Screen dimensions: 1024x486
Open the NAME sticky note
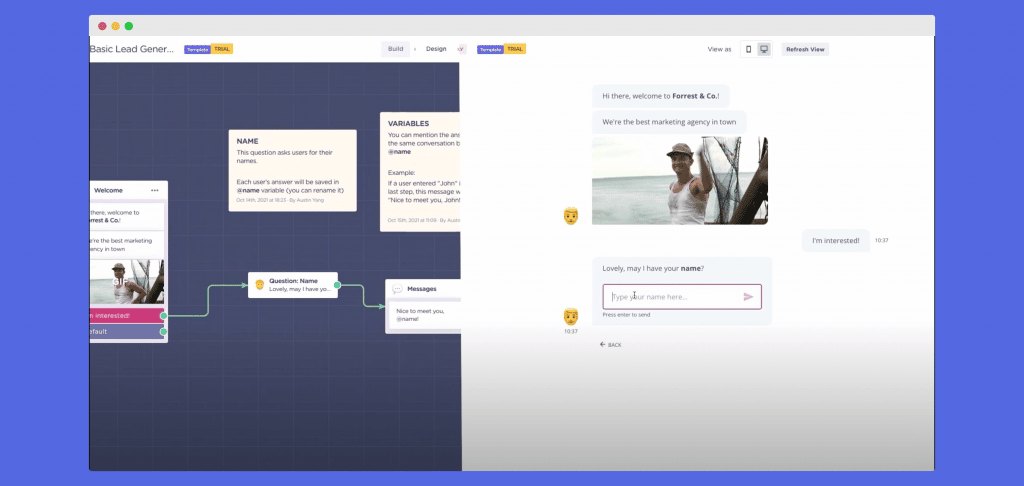(x=293, y=170)
